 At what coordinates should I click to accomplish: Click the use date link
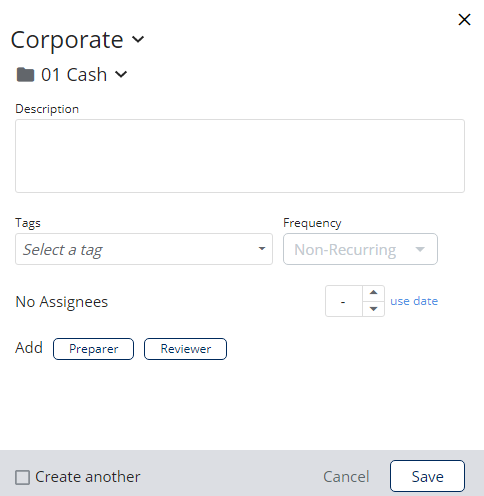click(414, 301)
